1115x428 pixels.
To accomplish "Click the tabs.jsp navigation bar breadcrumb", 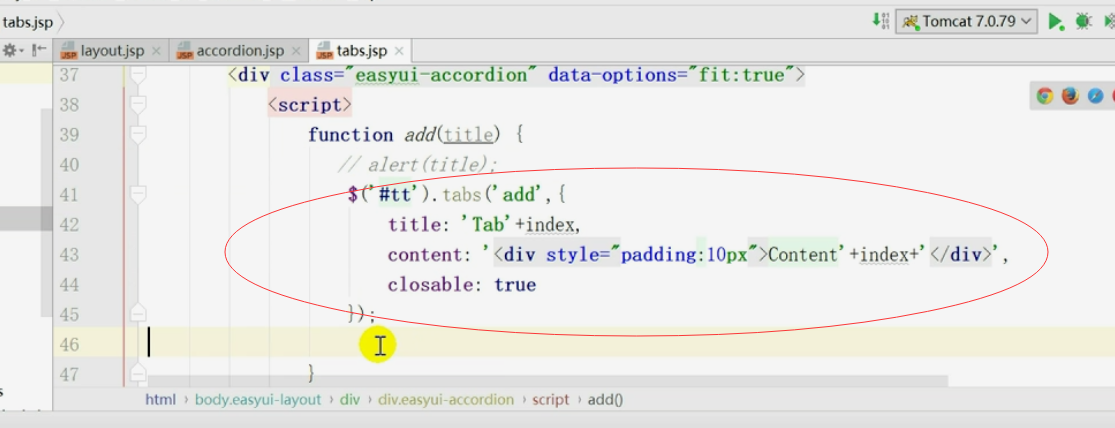I will (28, 22).
